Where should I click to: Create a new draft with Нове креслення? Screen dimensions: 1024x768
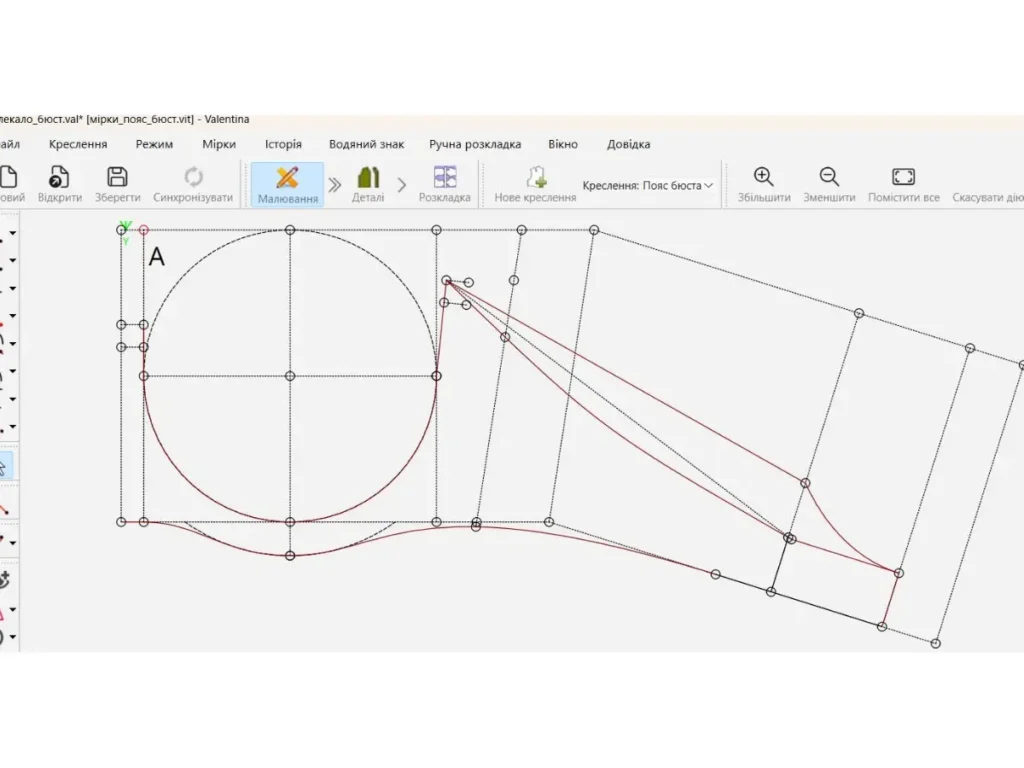535,183
